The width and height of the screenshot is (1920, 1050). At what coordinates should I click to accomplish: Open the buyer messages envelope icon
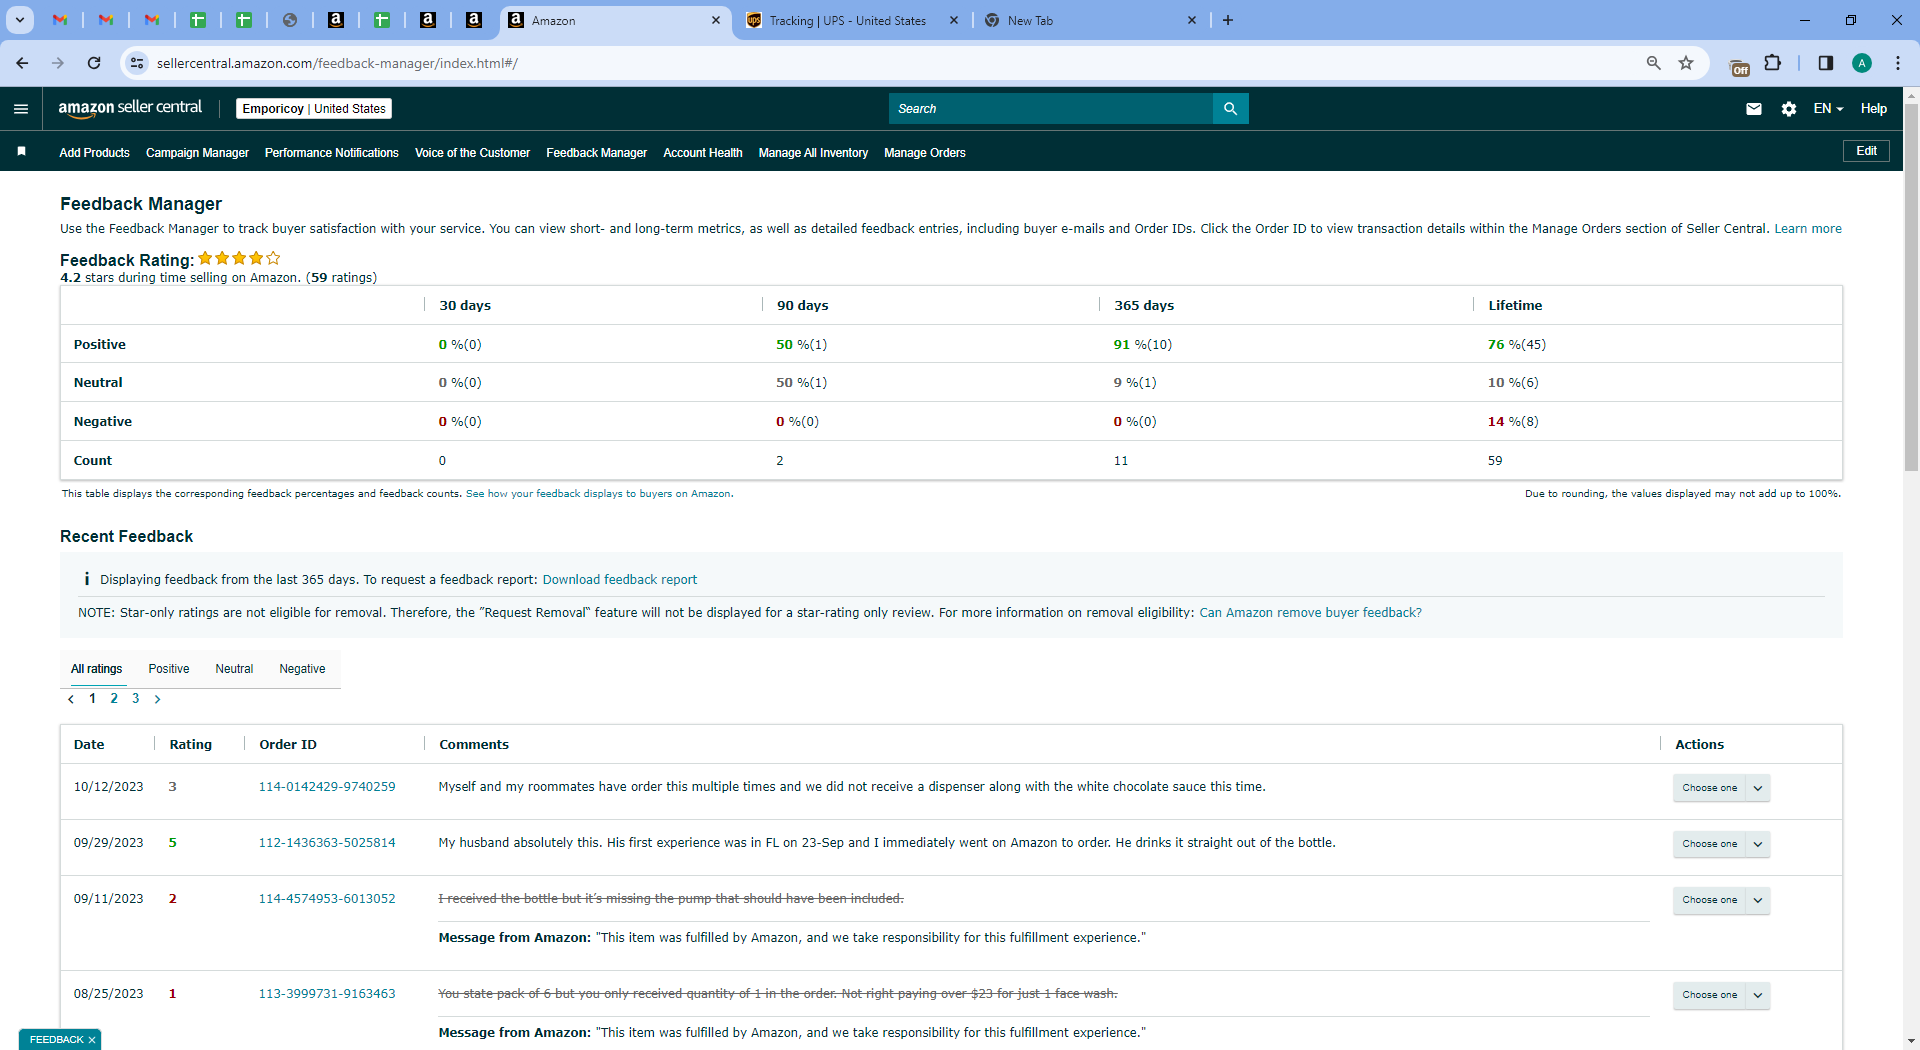tap(1754, 109)
